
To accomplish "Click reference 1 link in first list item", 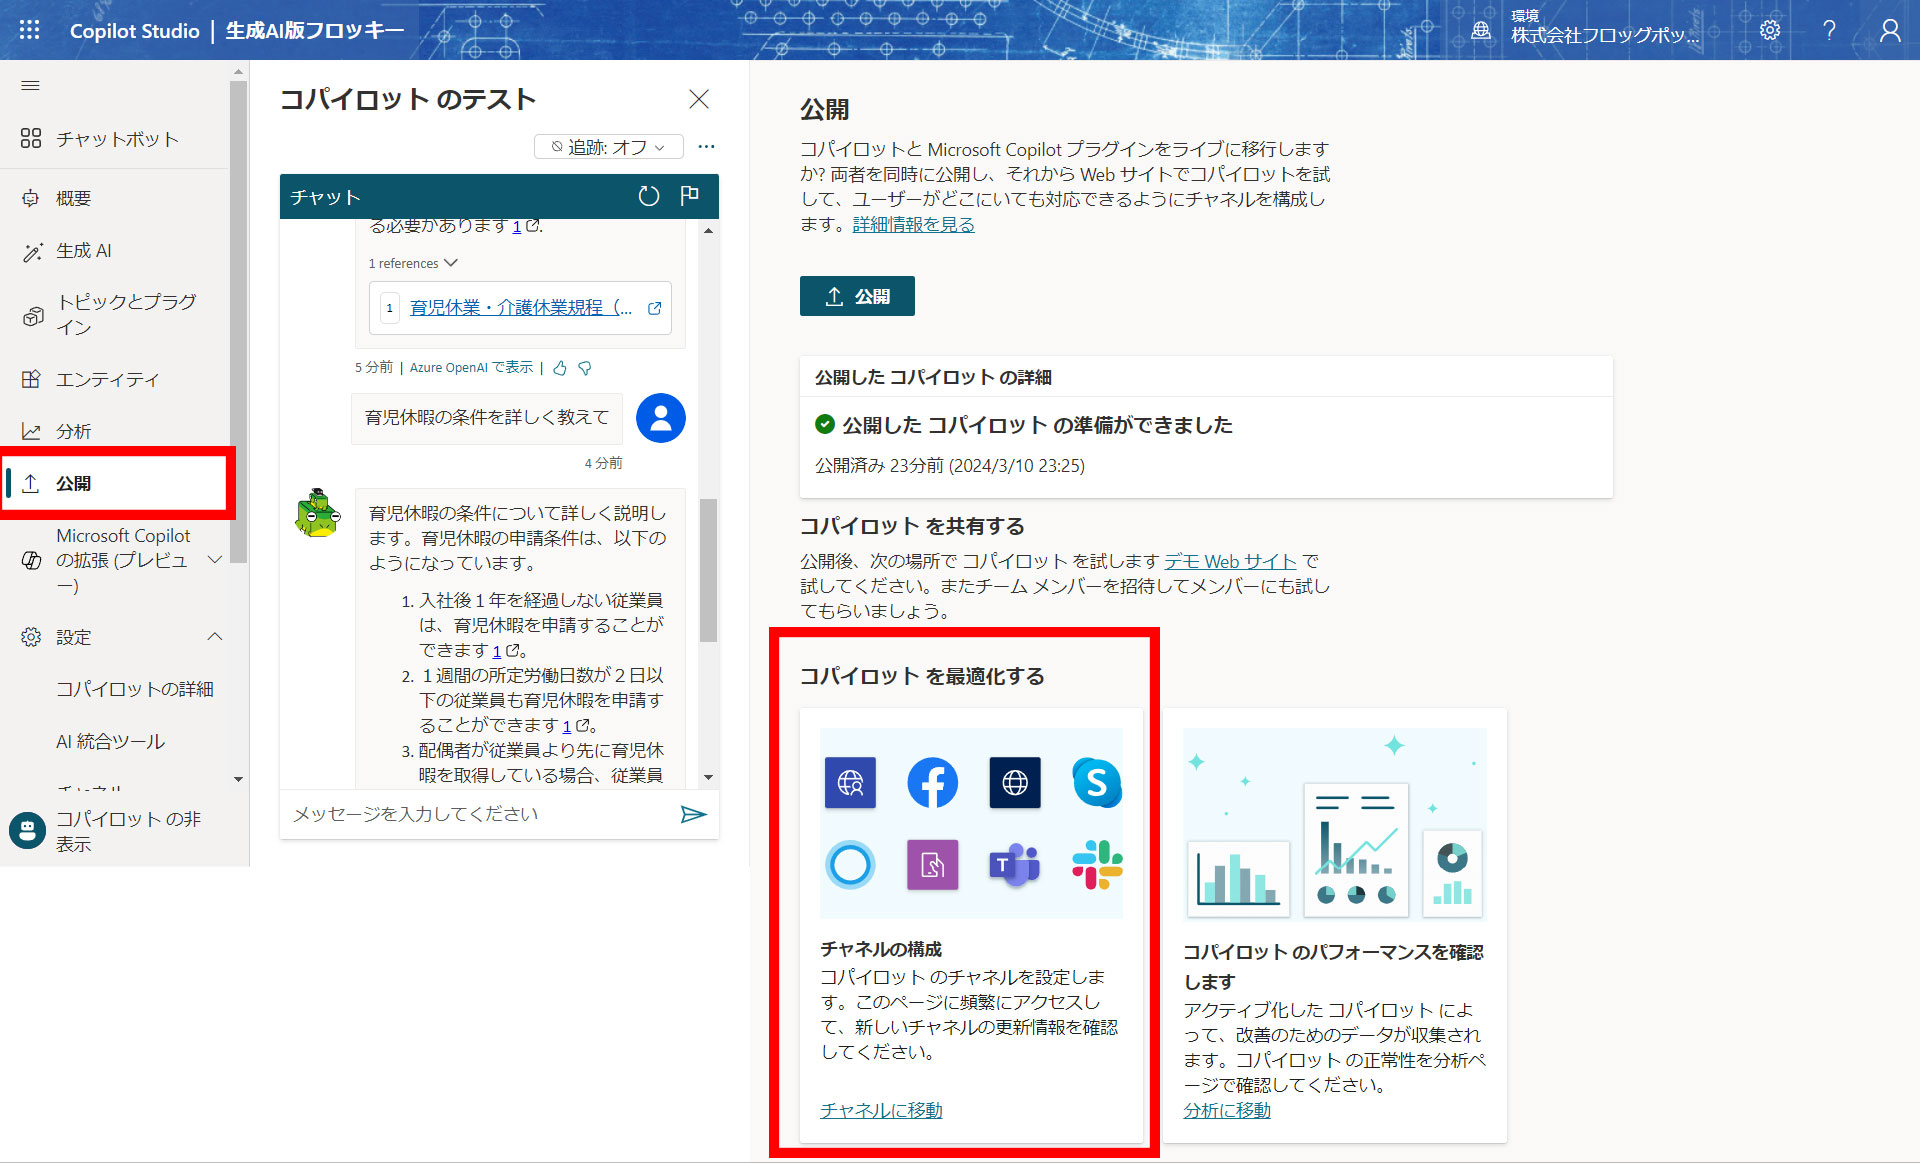I will [497, 651].
